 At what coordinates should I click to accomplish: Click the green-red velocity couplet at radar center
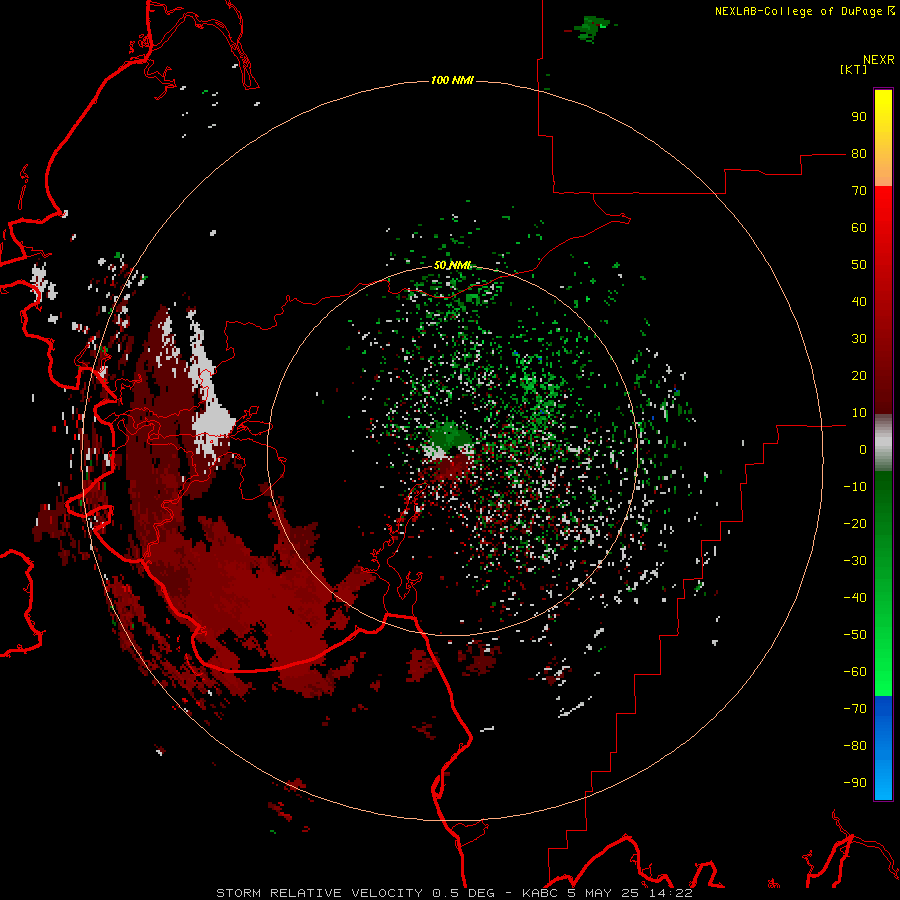tap(450, 451)
